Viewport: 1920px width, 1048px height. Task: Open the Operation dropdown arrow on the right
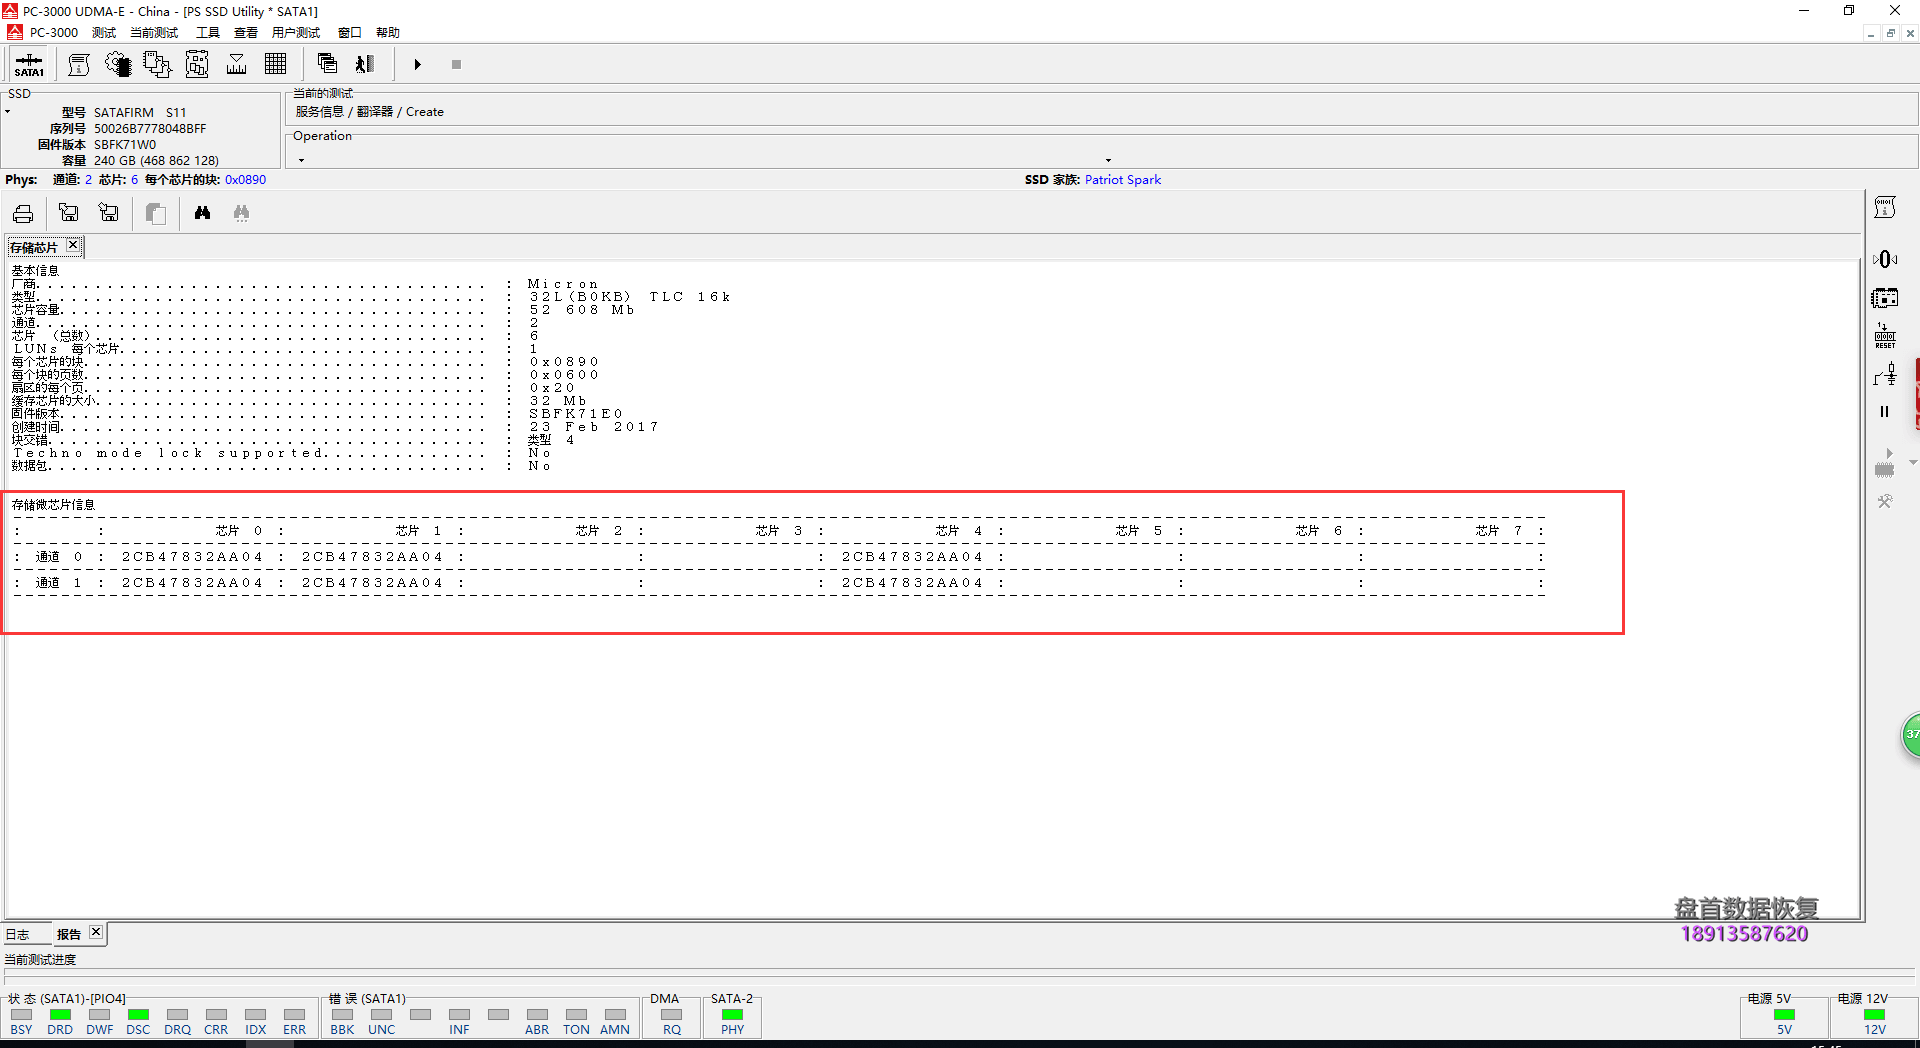click(1108, 160)
